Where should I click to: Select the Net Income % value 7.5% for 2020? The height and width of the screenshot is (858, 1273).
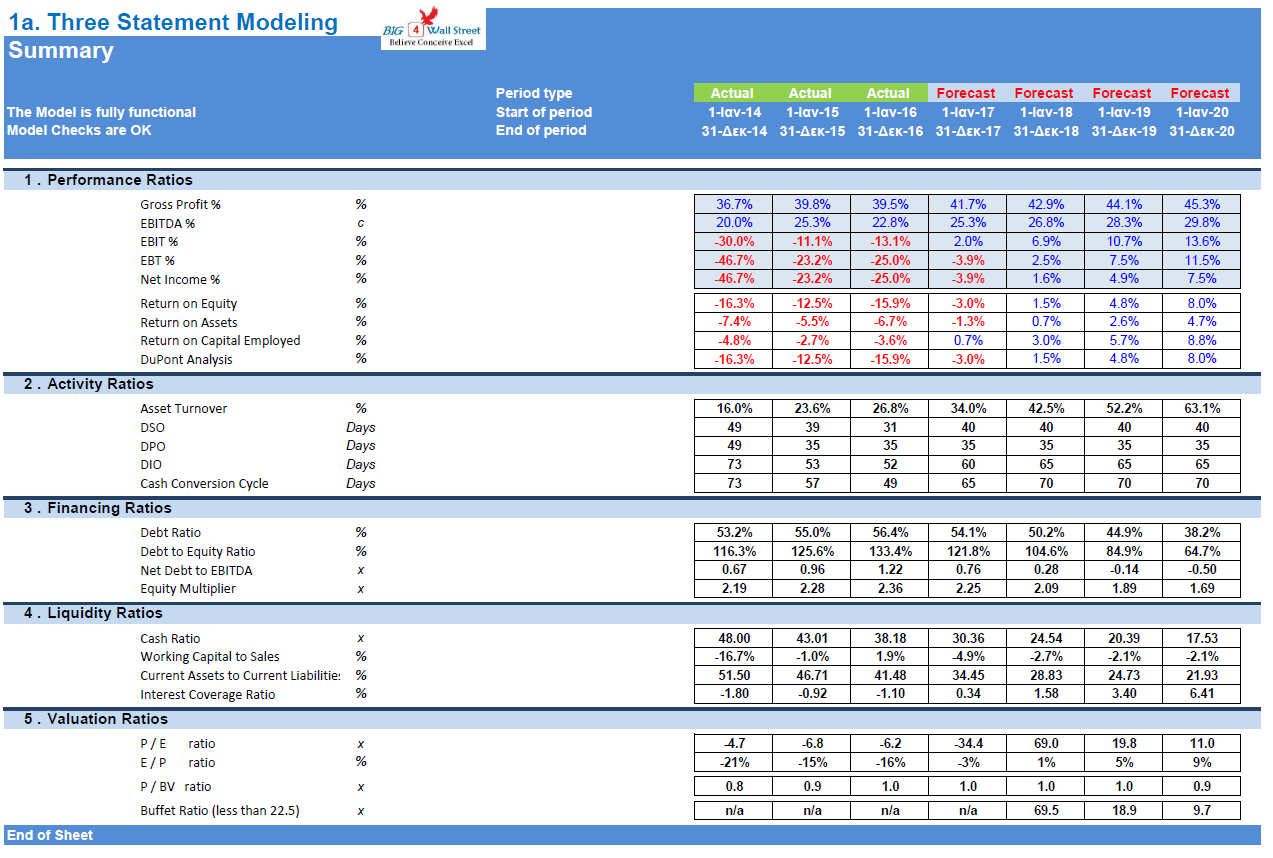point(1200,279)
